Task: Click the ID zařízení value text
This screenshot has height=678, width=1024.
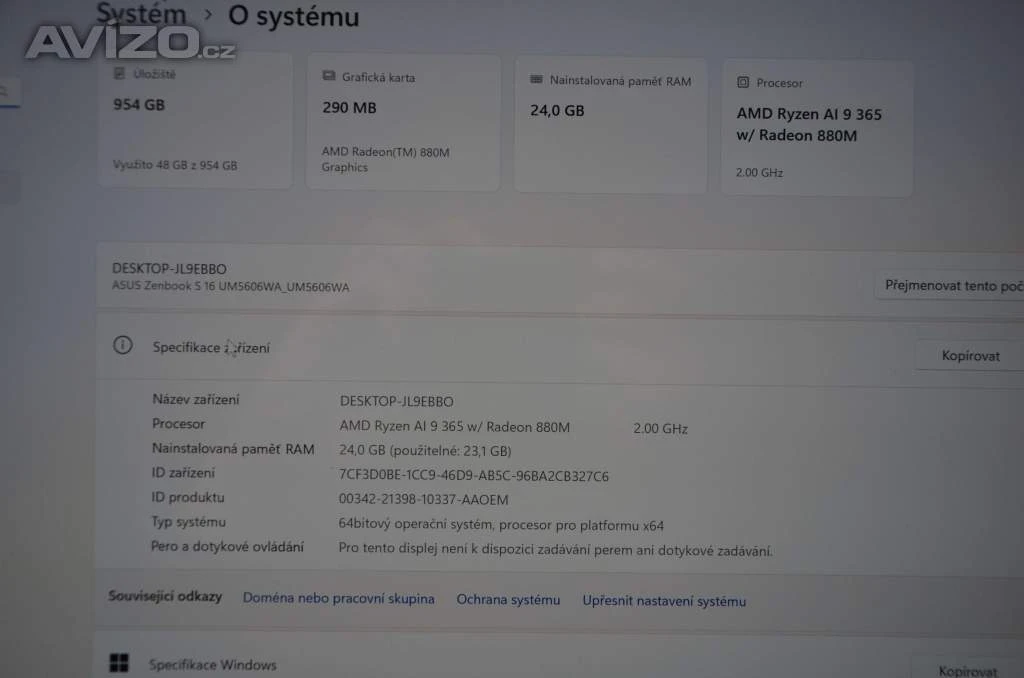Action: click(474, 476)
